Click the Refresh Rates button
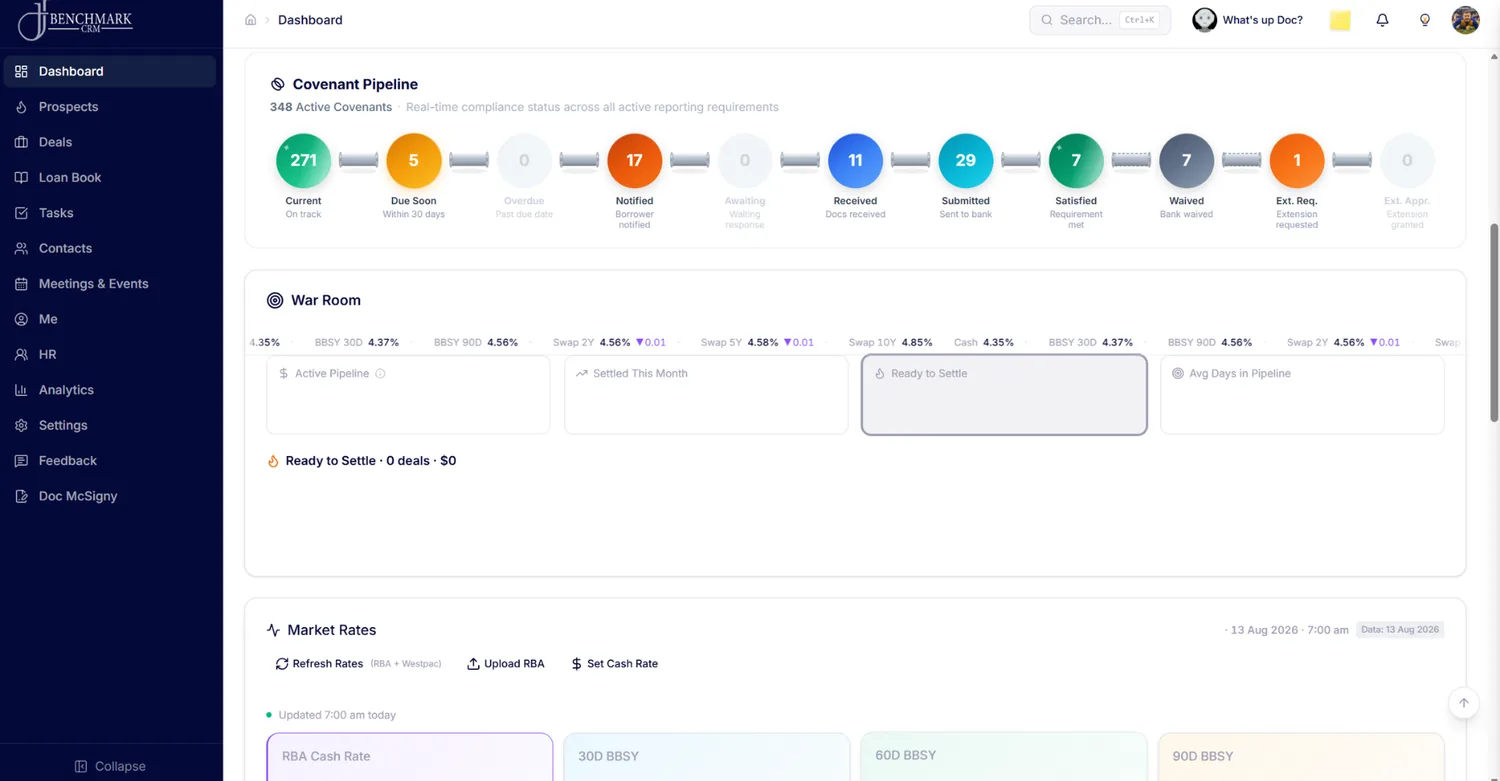Screen dimensions: 1500x781 (358, 664)
